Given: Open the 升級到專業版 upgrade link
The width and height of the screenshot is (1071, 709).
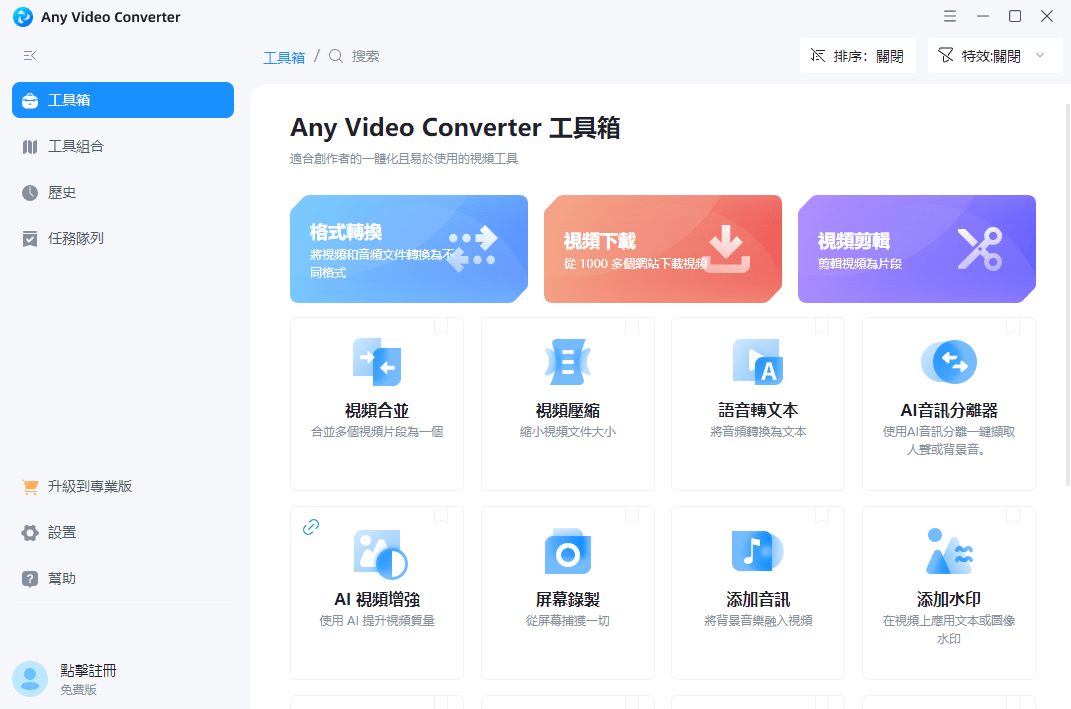Looking at the screenshot, I should 123,486.
